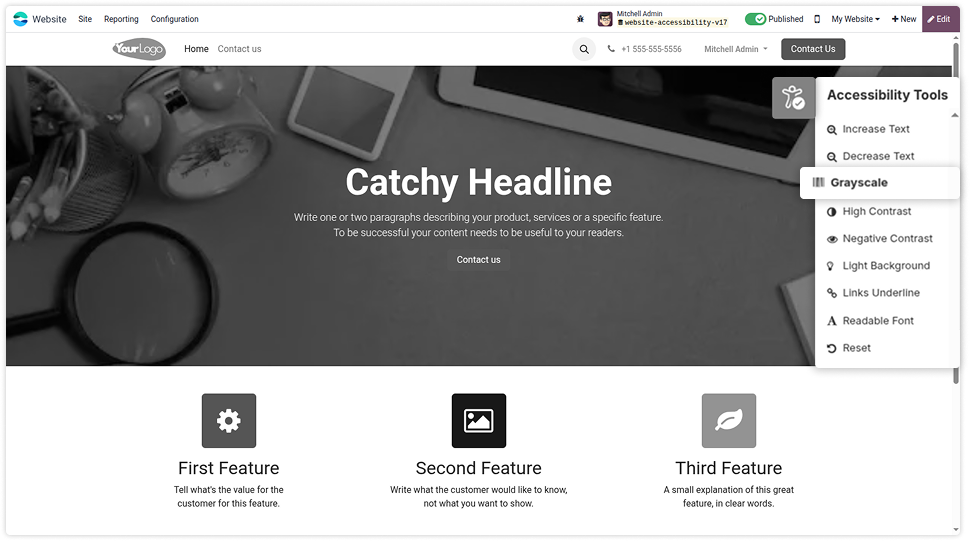Click the Second Feature image icon
This screenshot has width=970, height=541.
point(479,420)
